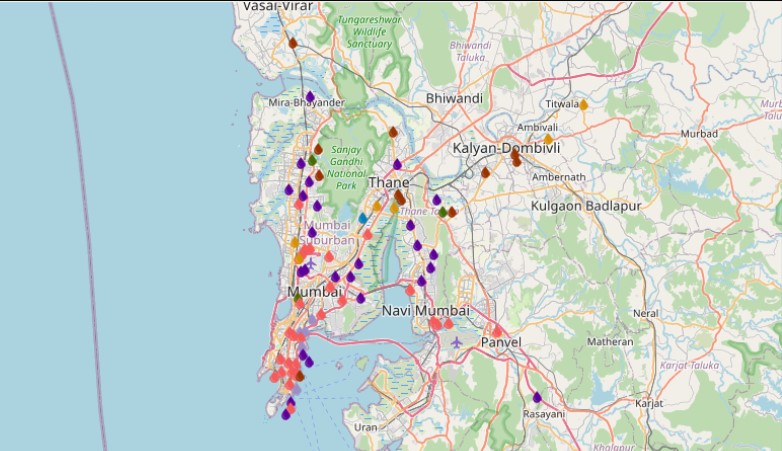Select the orange marker below Ambivali

(548, 139)
